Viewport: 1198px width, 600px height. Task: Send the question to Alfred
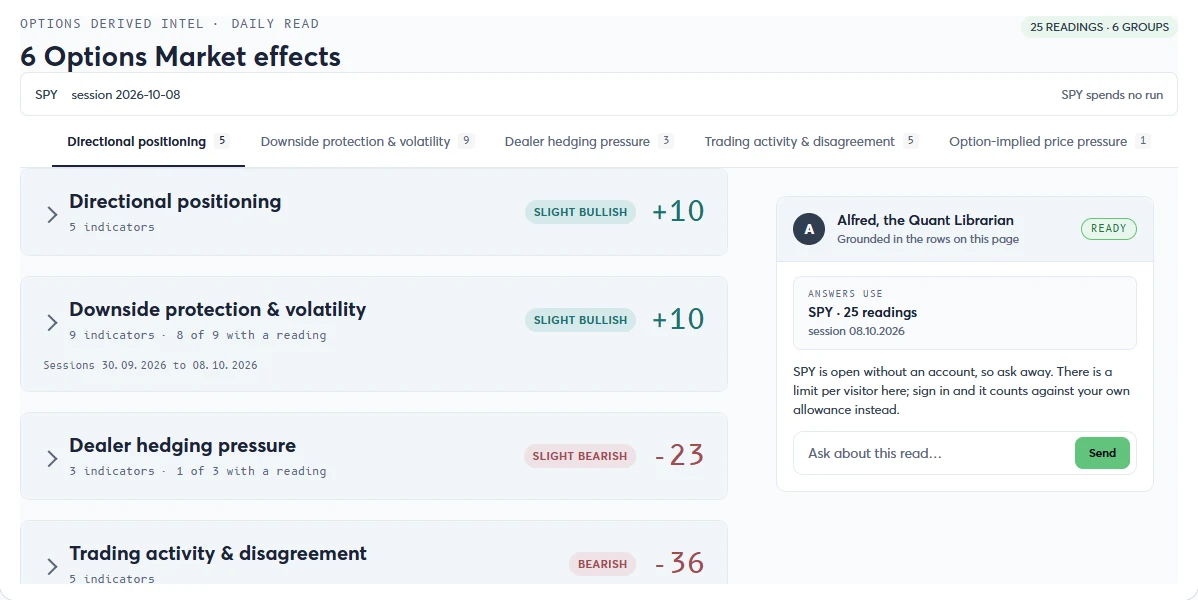point(1102,453)
